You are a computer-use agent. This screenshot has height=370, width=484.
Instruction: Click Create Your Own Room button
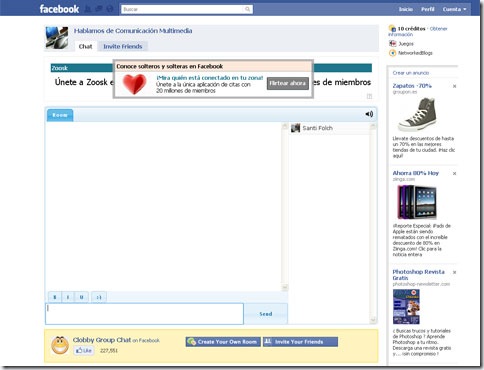pos(223,342)
